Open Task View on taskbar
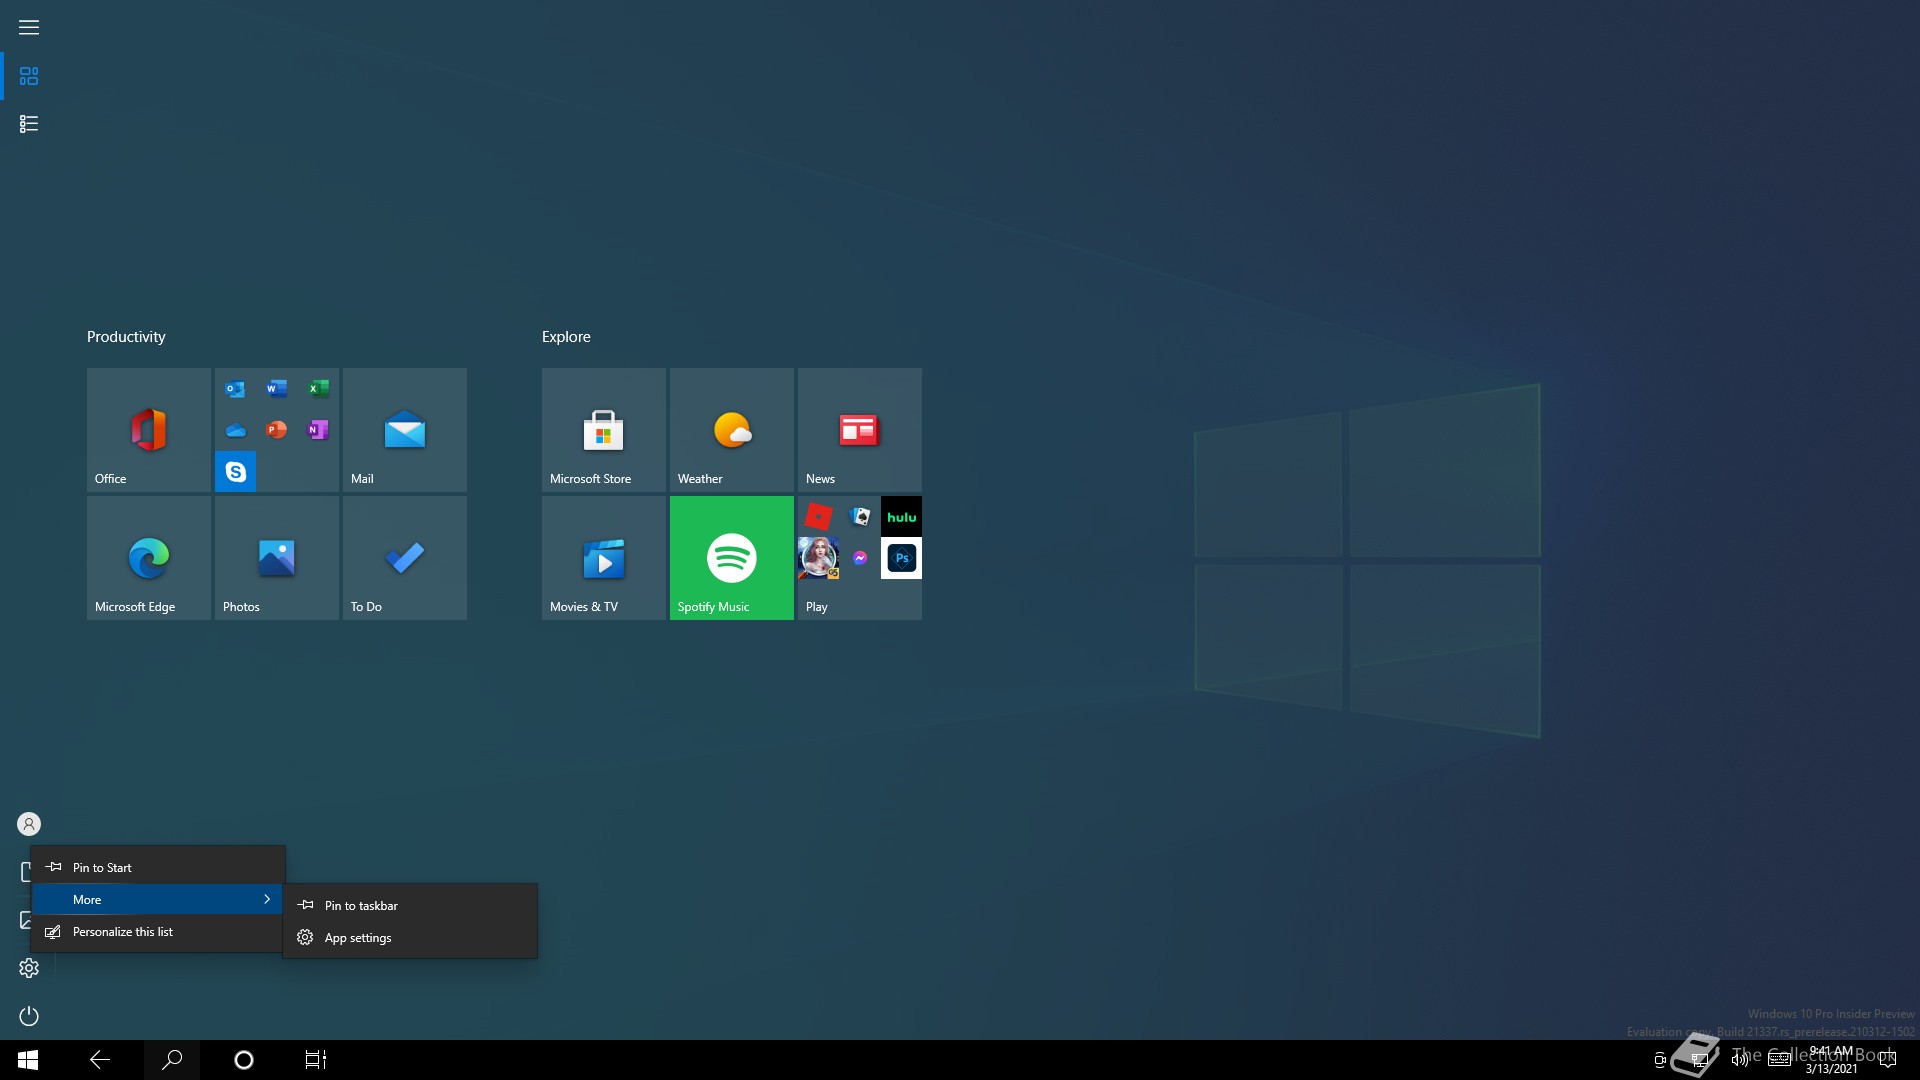The width and height of the screenshot is (1920, 1080). pos(316,1060)
